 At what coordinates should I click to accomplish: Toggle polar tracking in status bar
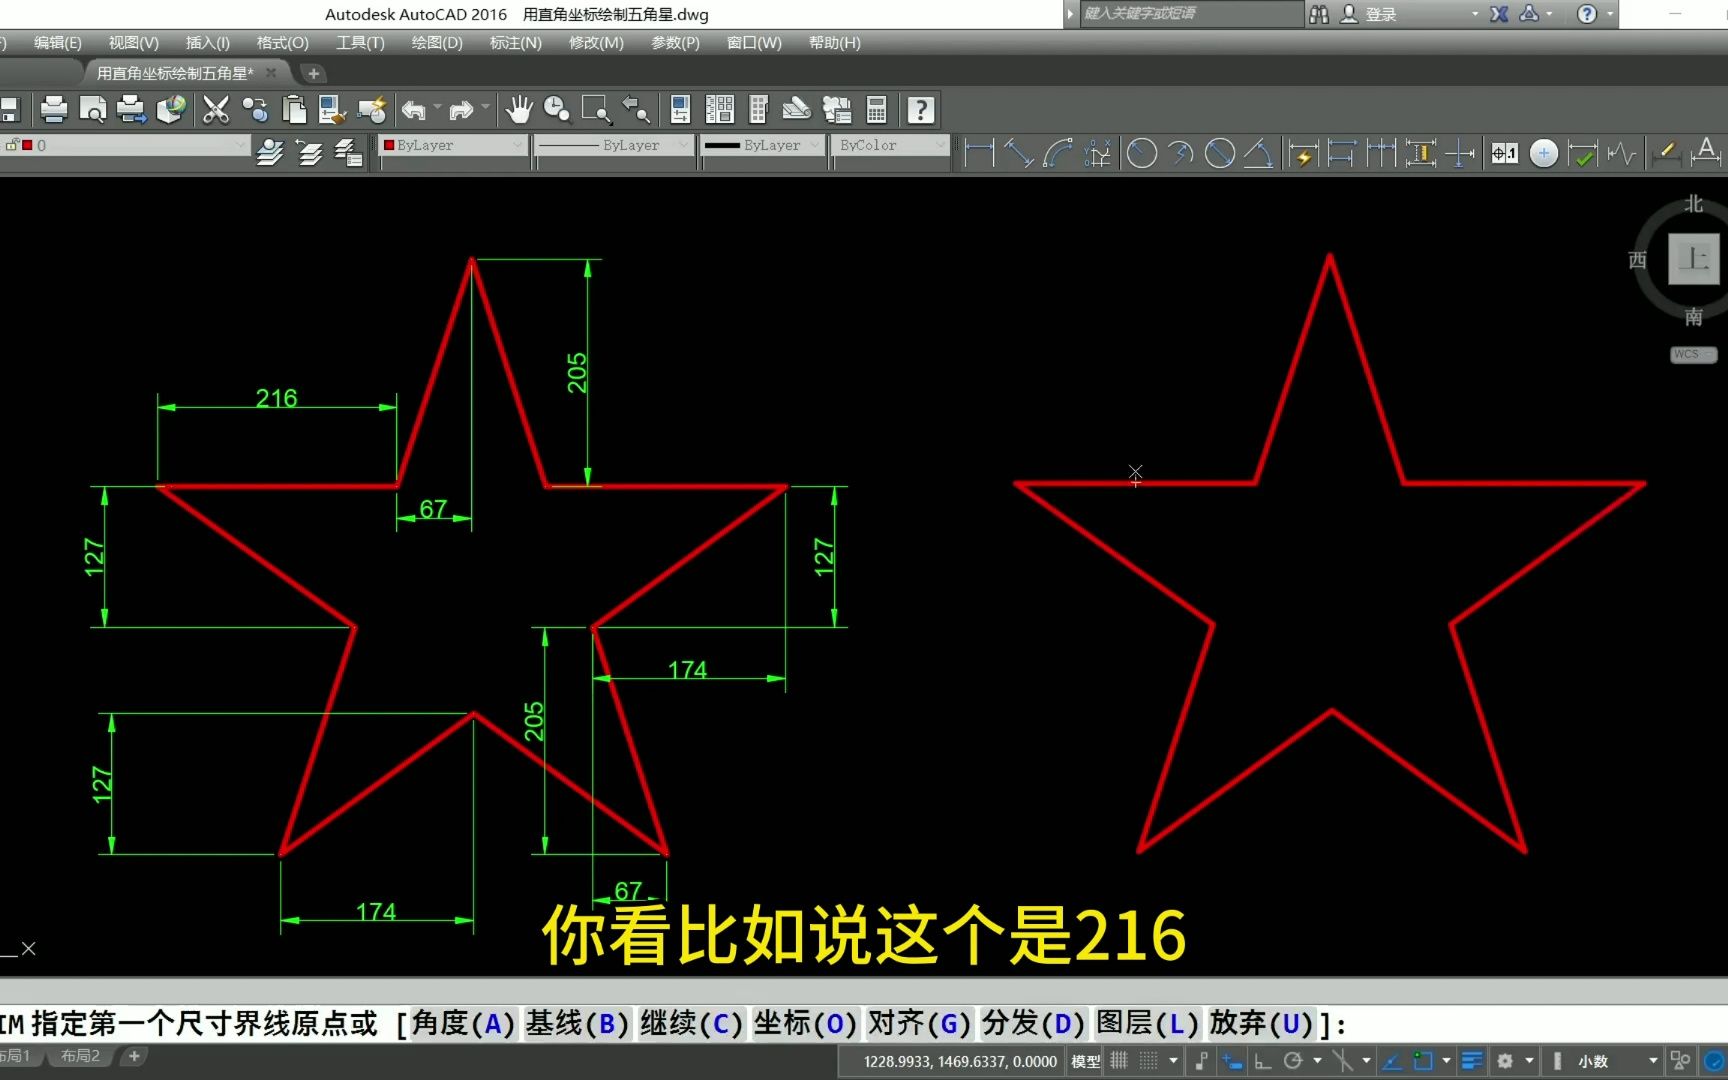pos(1293,1060)
